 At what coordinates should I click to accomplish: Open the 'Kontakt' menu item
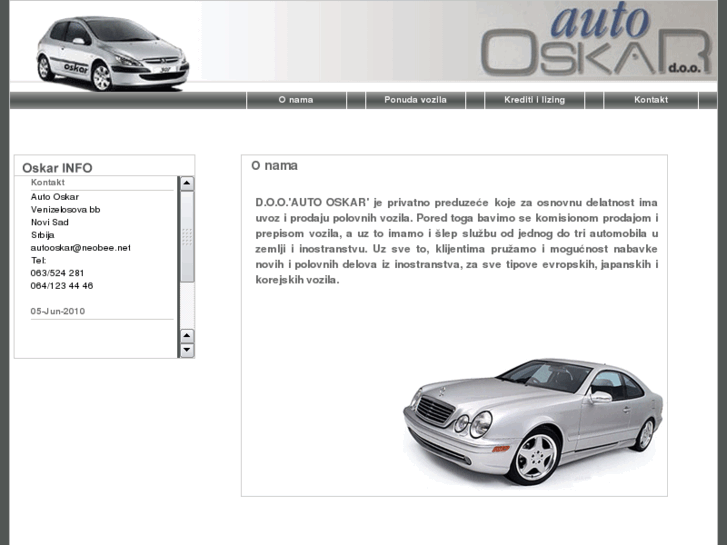651,100
